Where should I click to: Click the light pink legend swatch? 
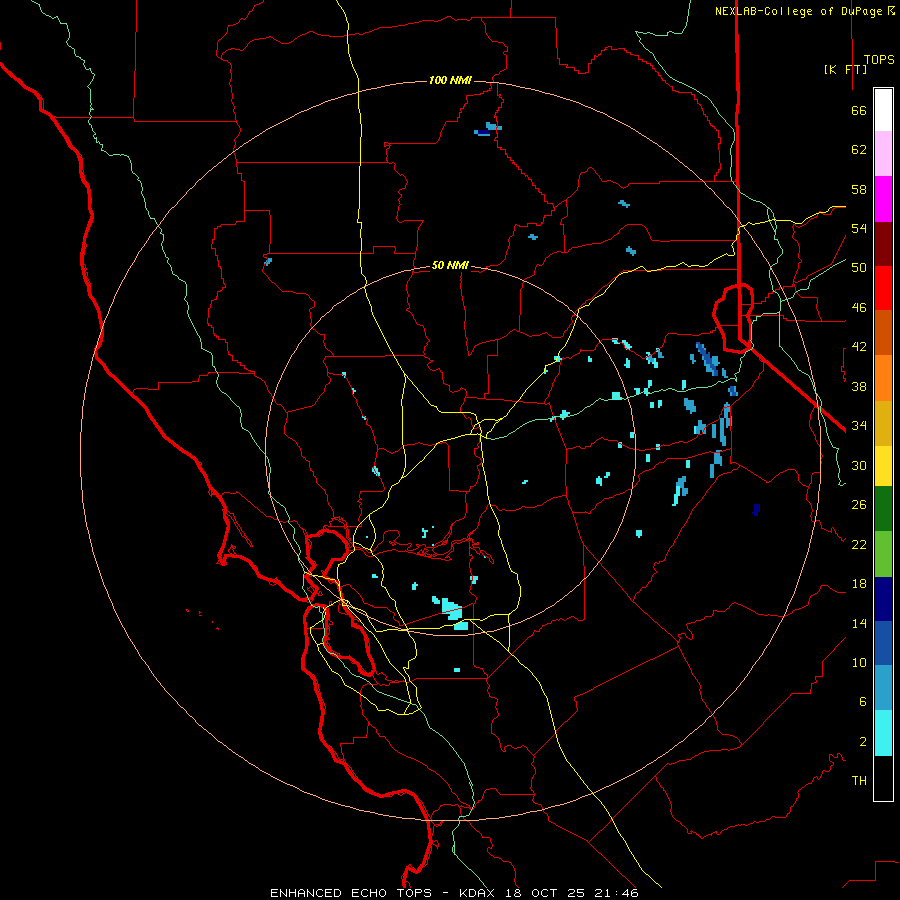[883, 154]
